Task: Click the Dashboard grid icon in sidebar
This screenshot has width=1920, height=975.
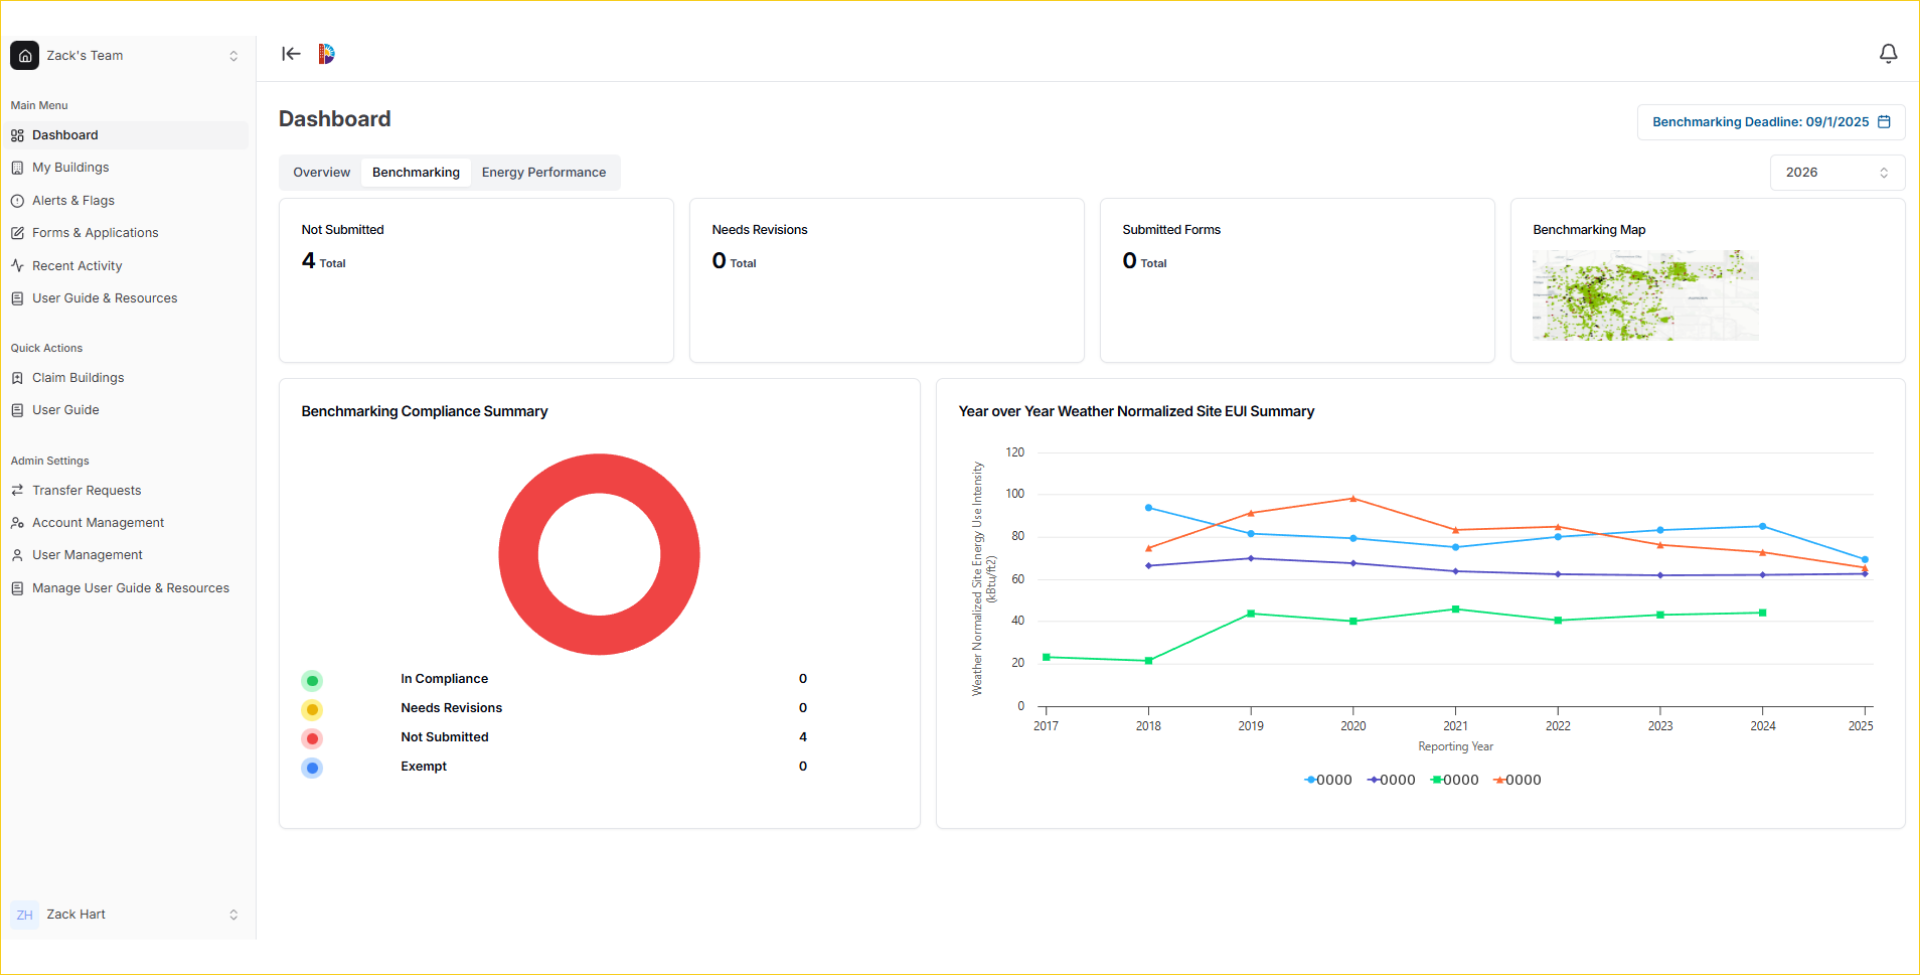Action: tap(17, 136)
